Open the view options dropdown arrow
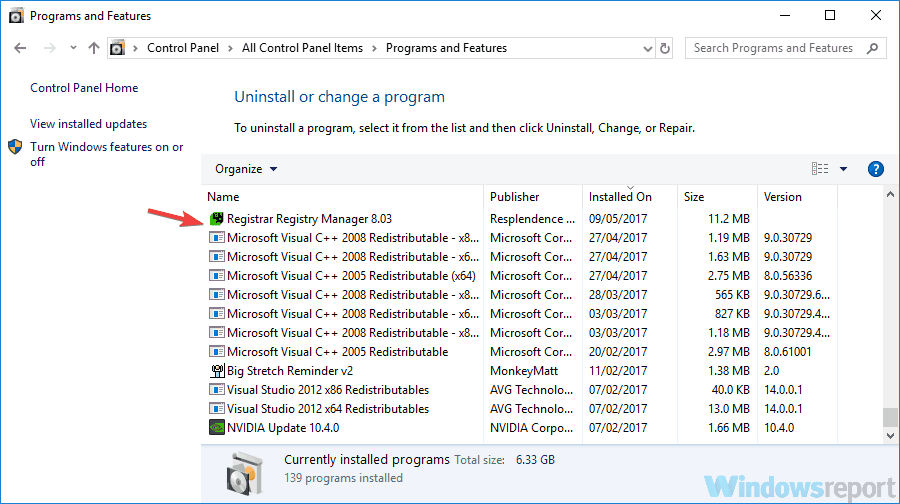Screen dimensions: 900x504 (843, 169)
